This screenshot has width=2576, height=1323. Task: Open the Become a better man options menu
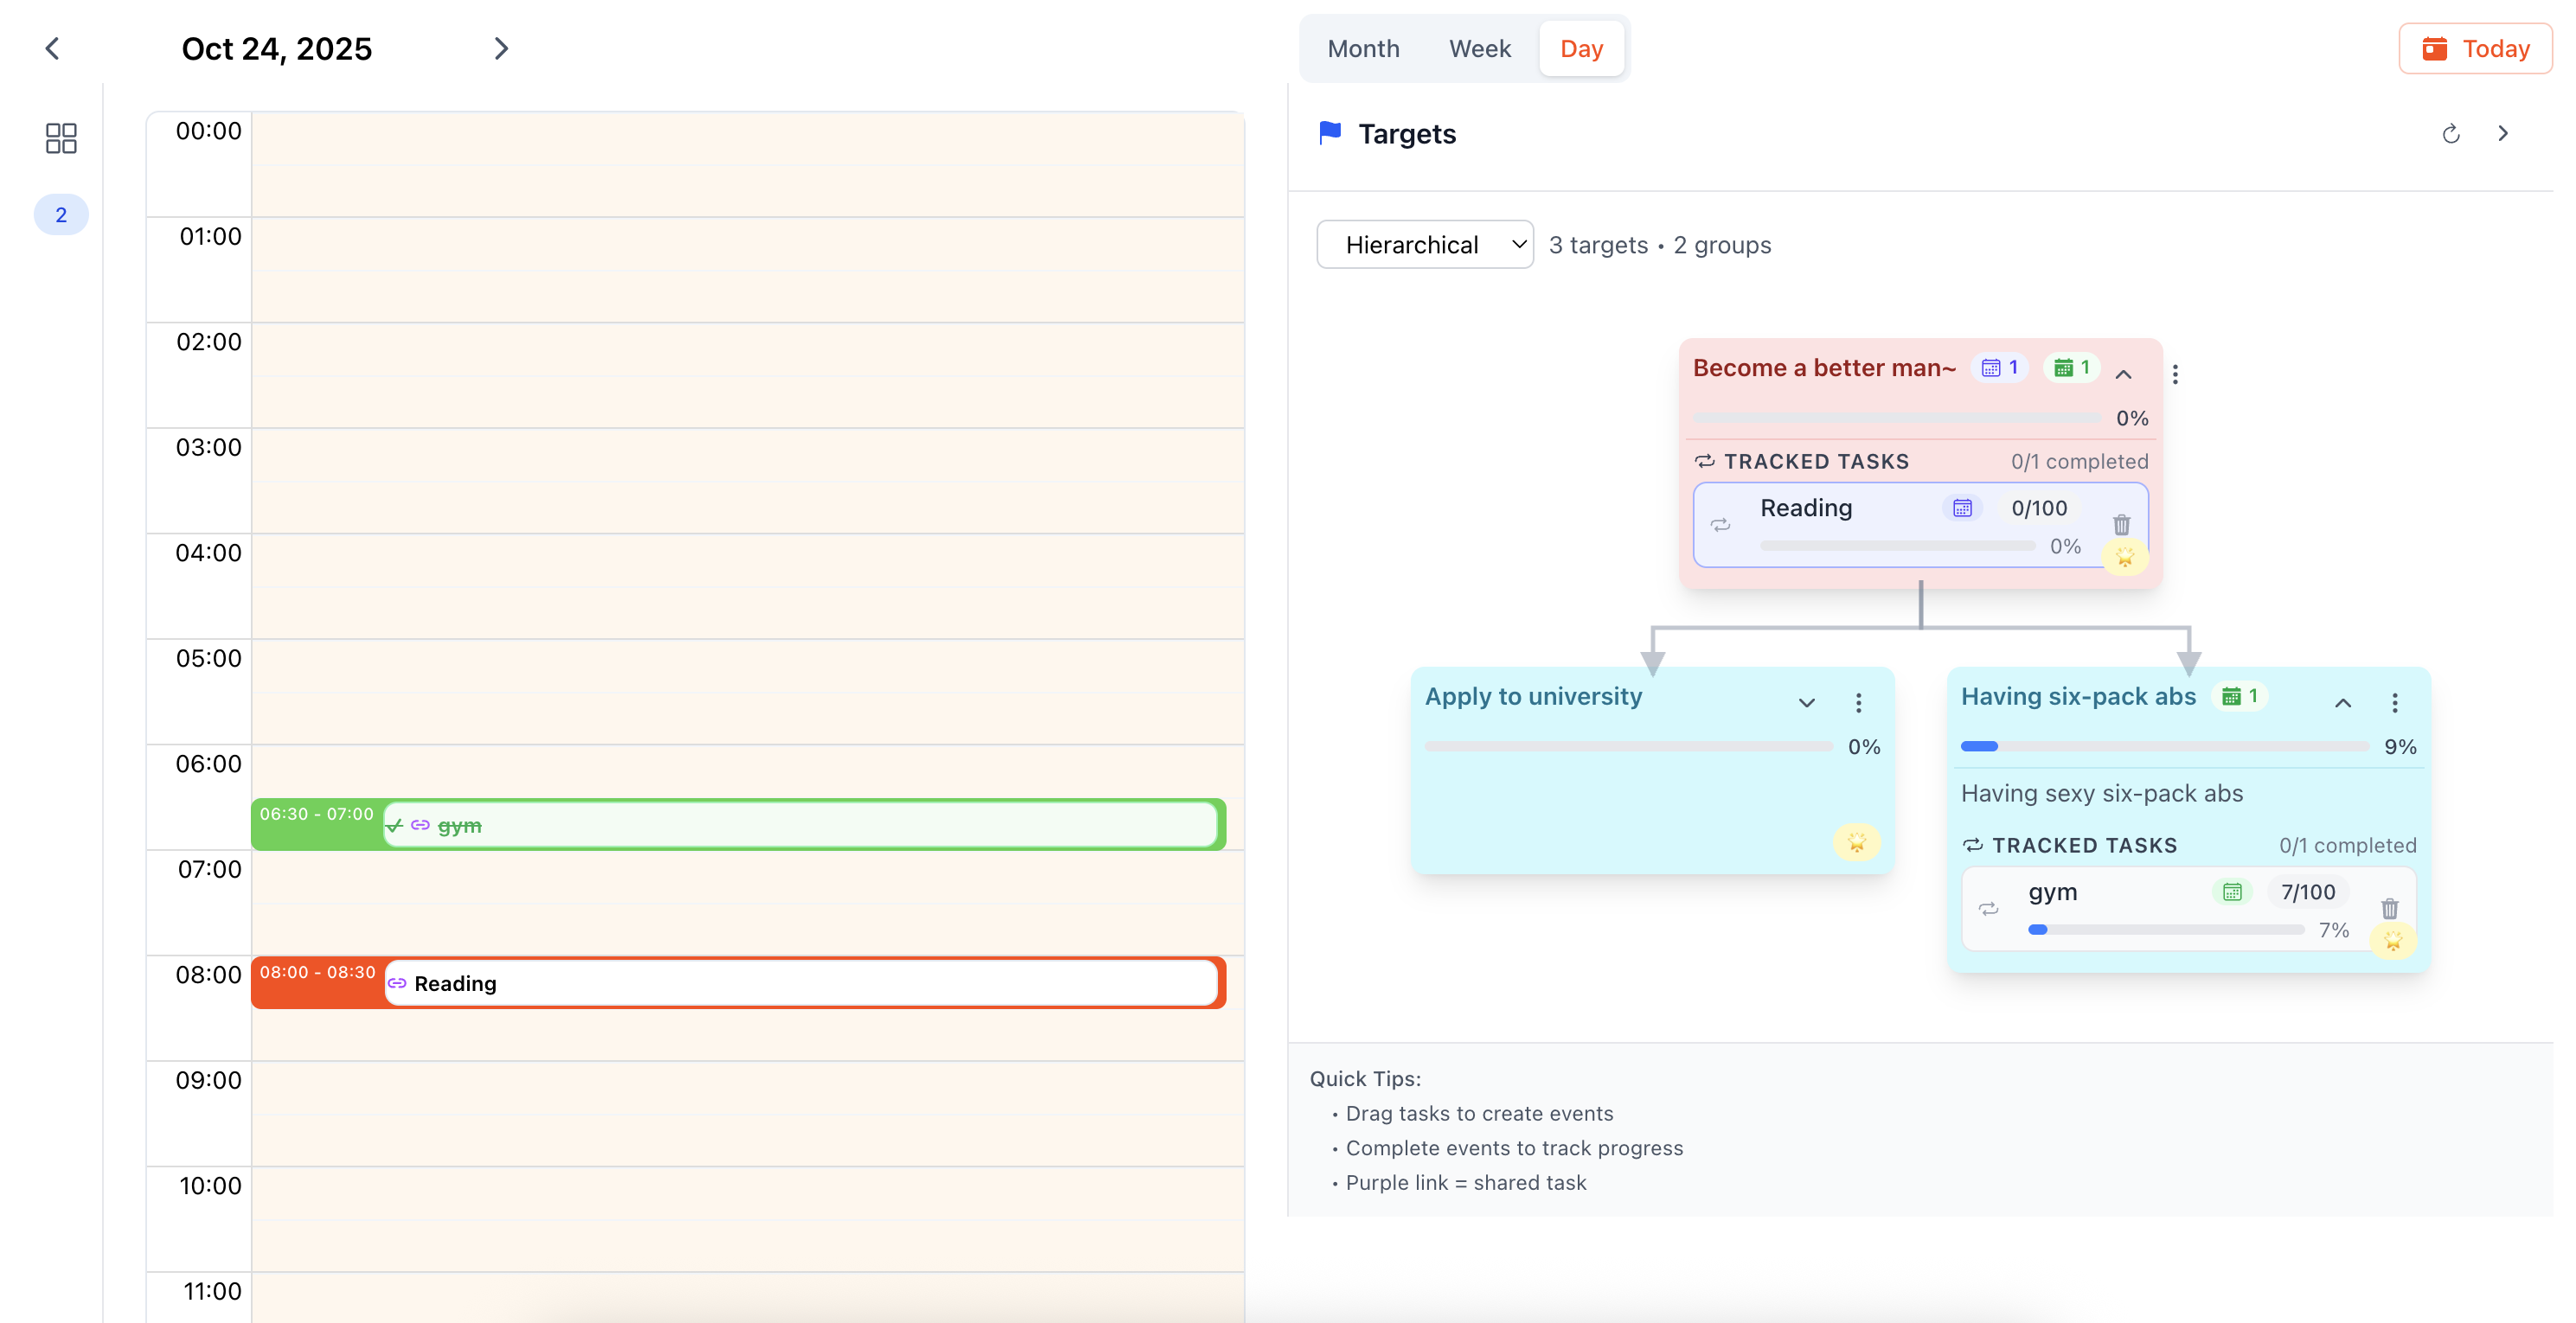[2175, 374]
